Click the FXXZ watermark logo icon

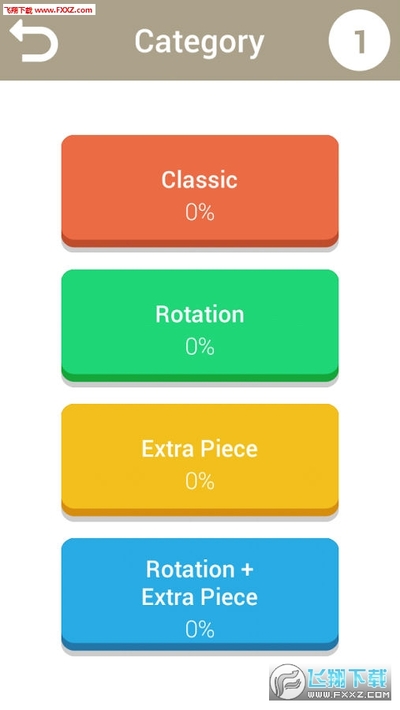287,681
